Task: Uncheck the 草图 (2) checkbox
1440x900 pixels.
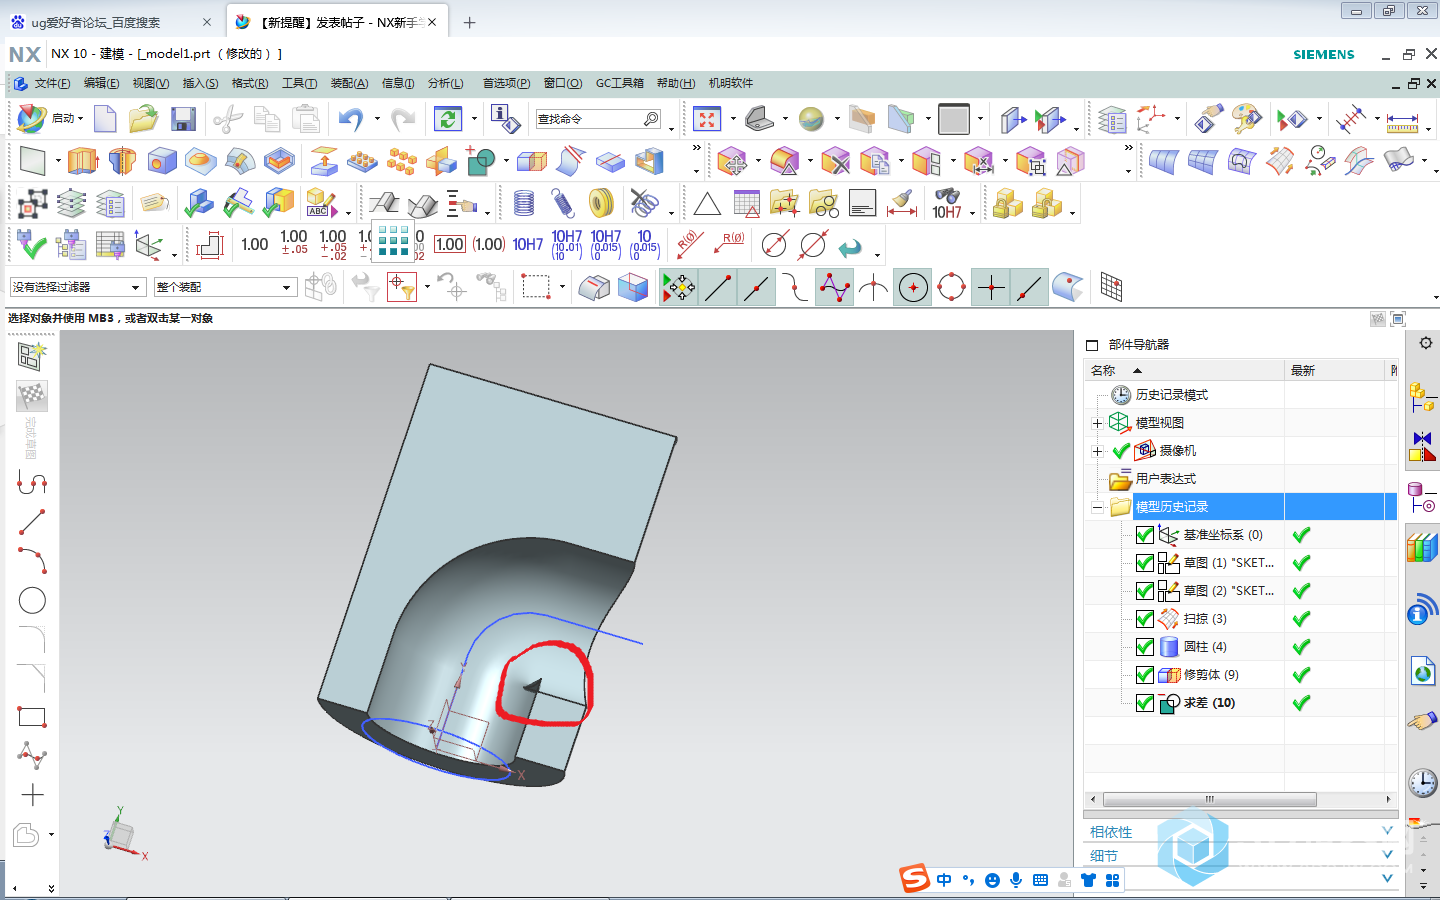Action: pyautogui.click(x=1145, y=591)
